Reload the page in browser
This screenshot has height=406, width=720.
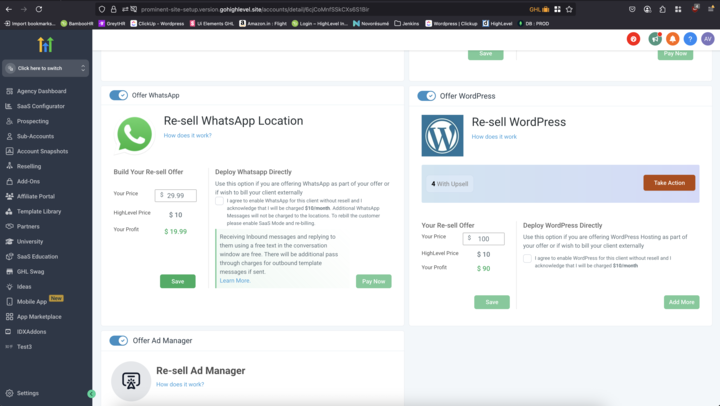tap(39, 9)
